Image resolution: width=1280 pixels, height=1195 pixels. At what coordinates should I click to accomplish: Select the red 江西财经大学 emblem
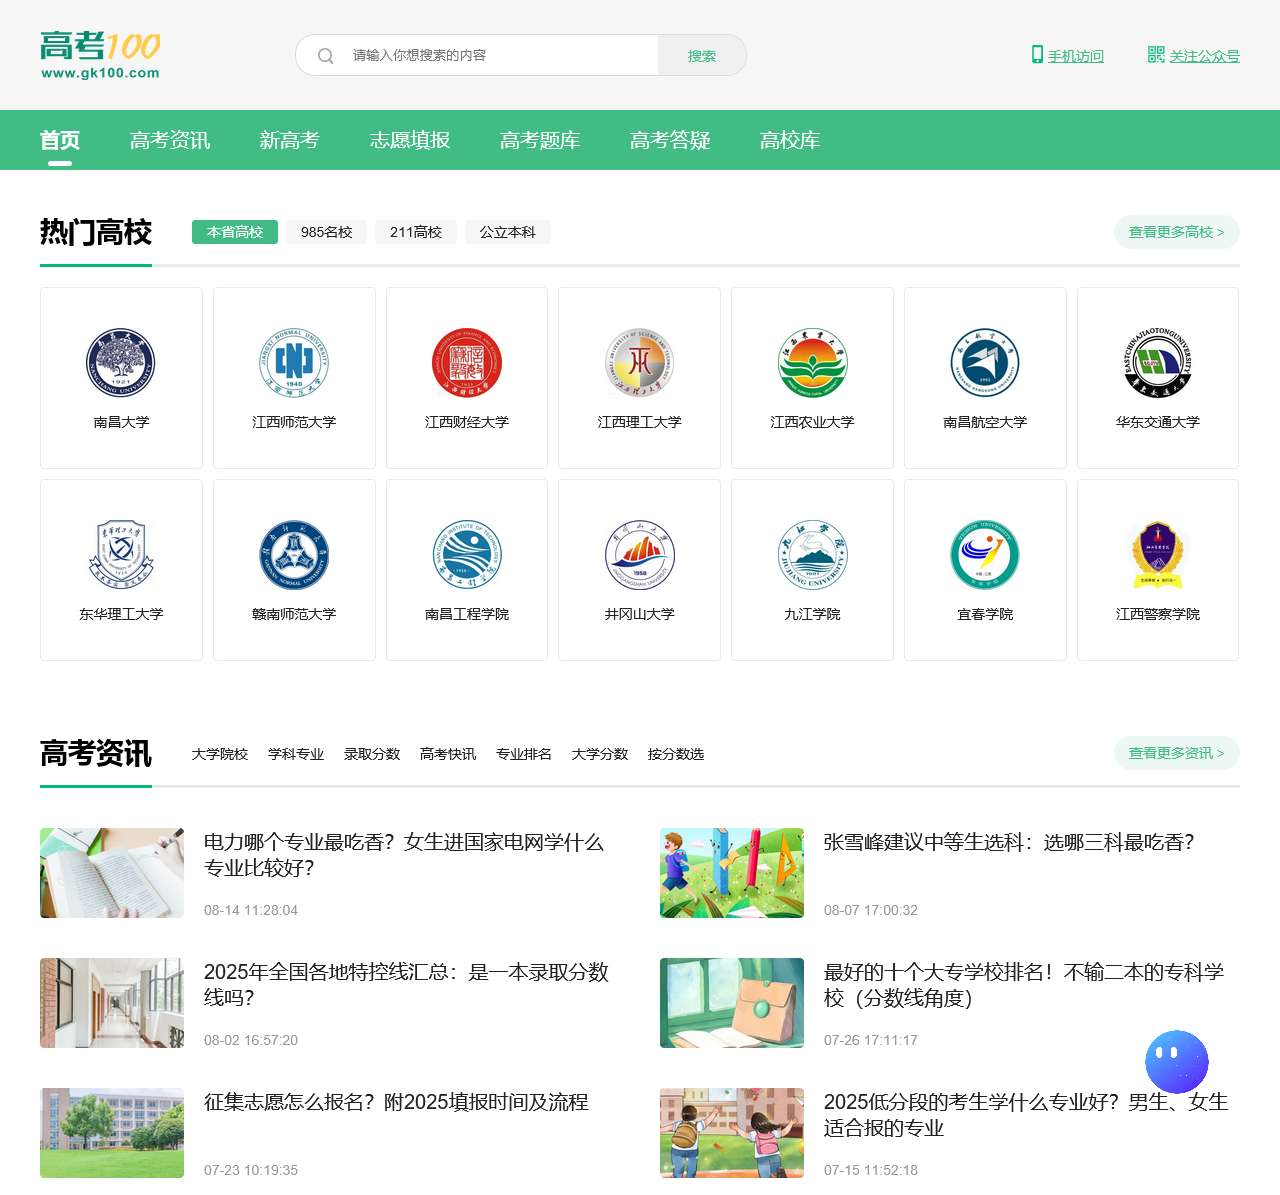tap(467, 362)
